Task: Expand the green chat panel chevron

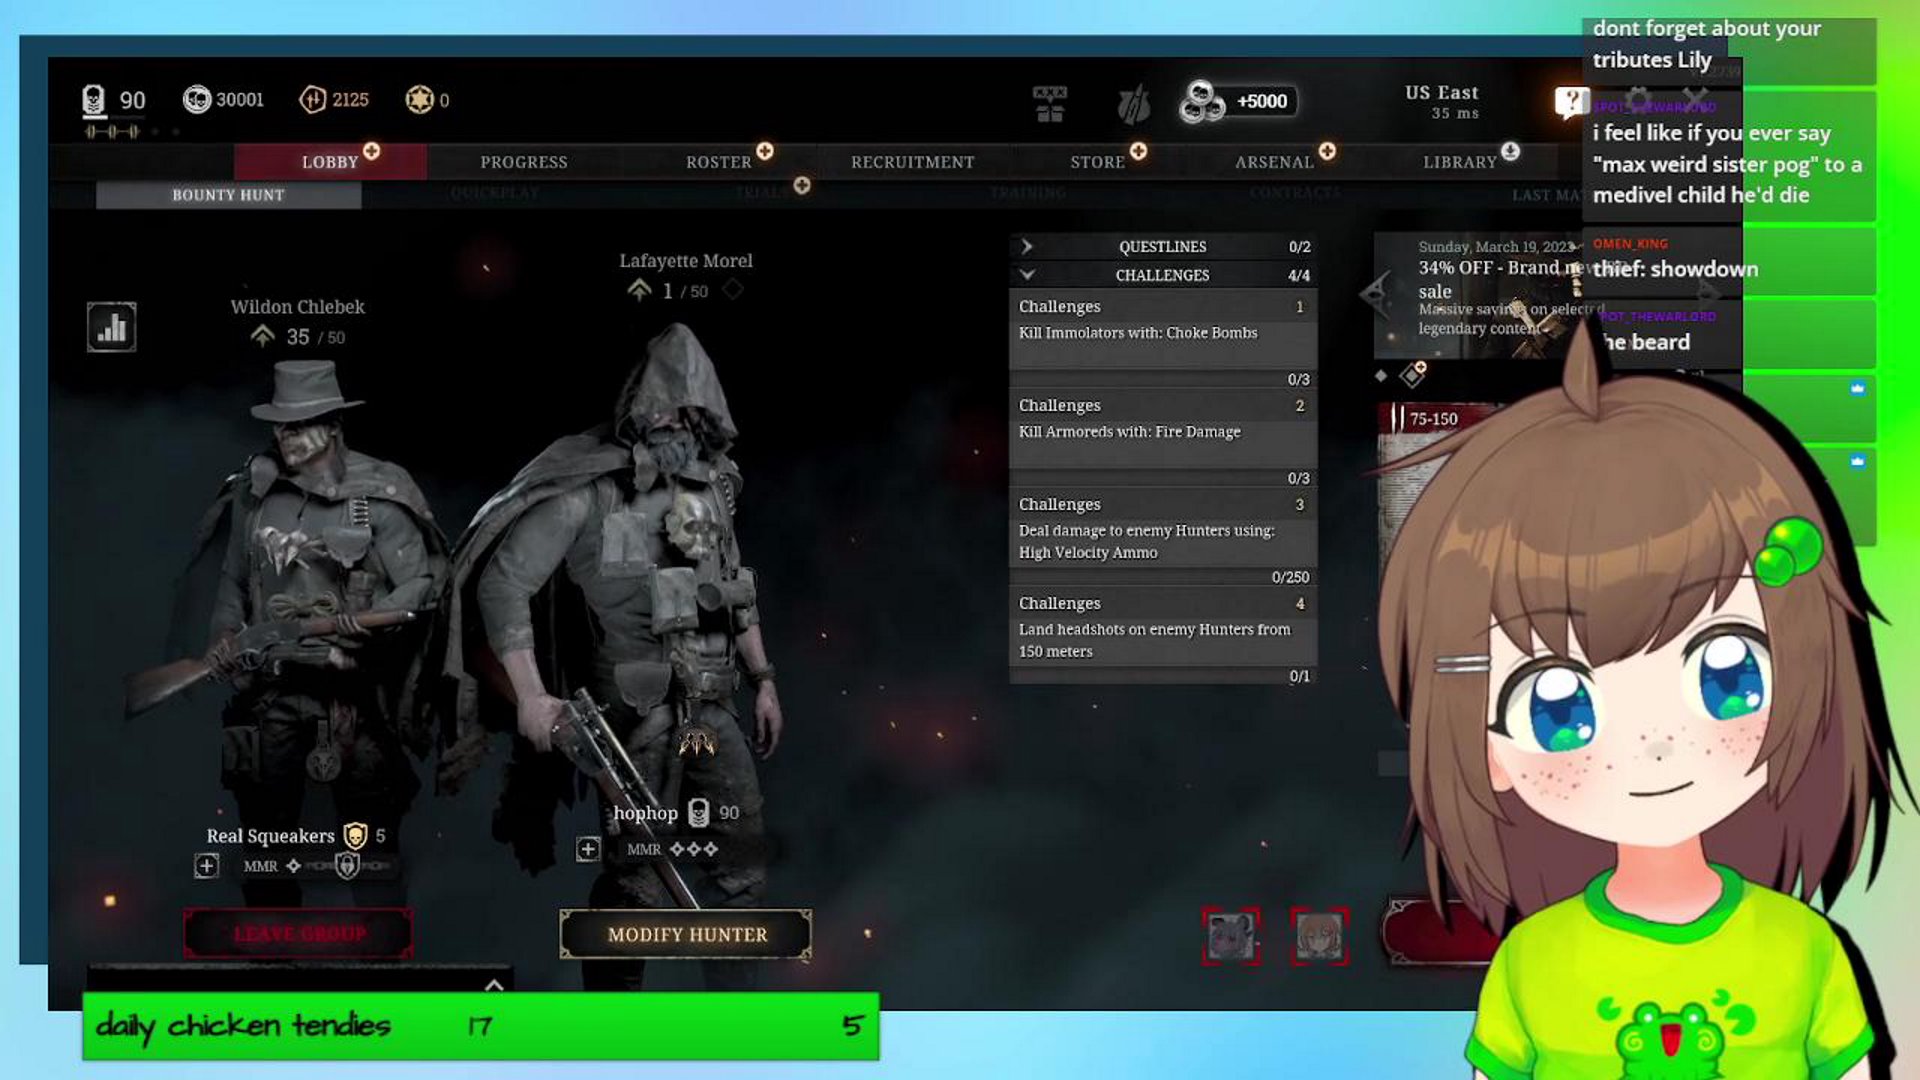Action: [x=494, y=985]
